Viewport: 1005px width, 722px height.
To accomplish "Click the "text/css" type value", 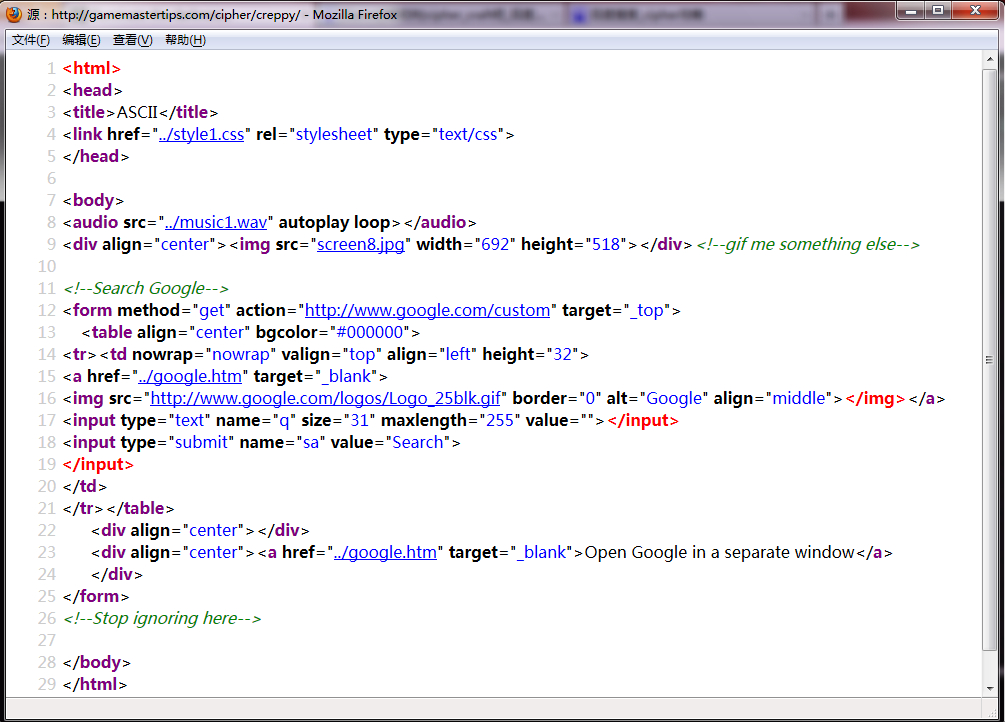I will (468, 135).
